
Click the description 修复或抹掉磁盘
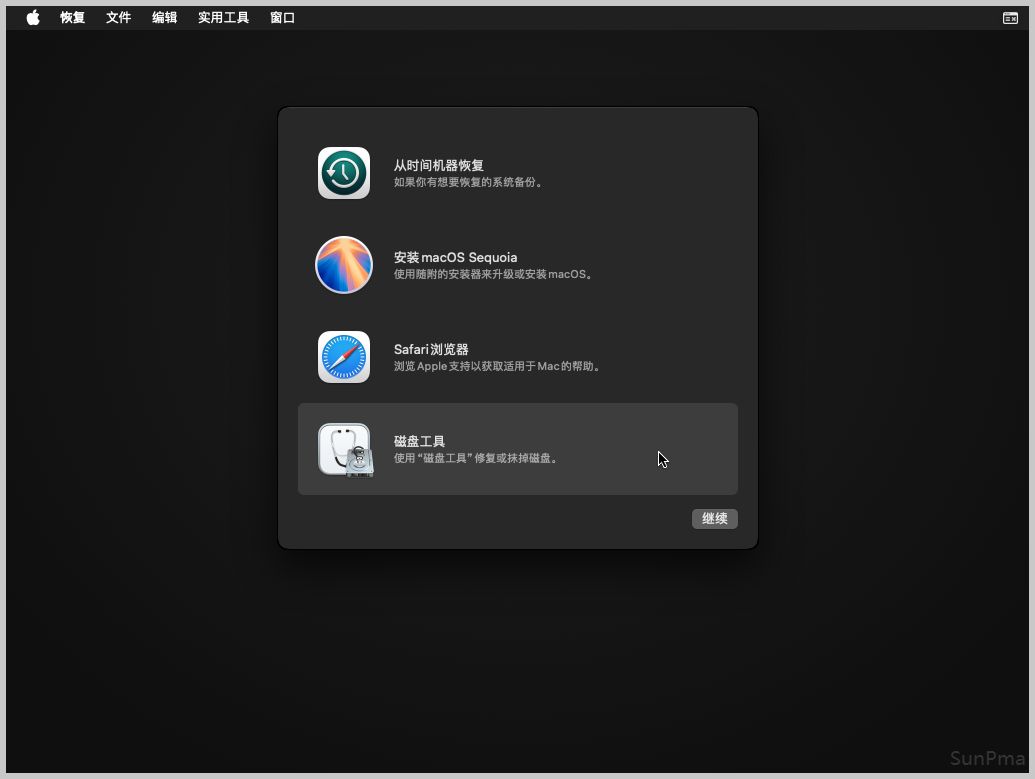click(x=477, y=459)
